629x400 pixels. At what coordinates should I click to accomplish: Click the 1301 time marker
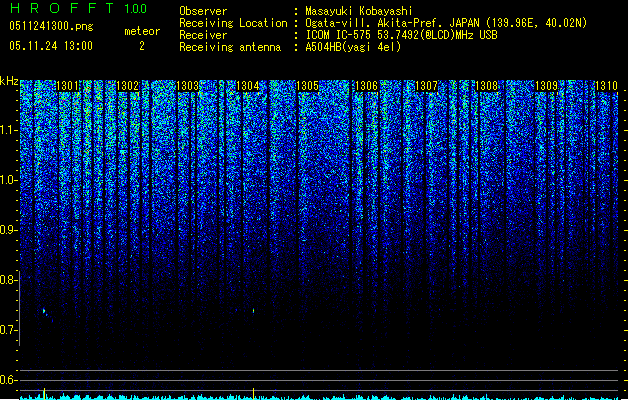click(67, 86)
